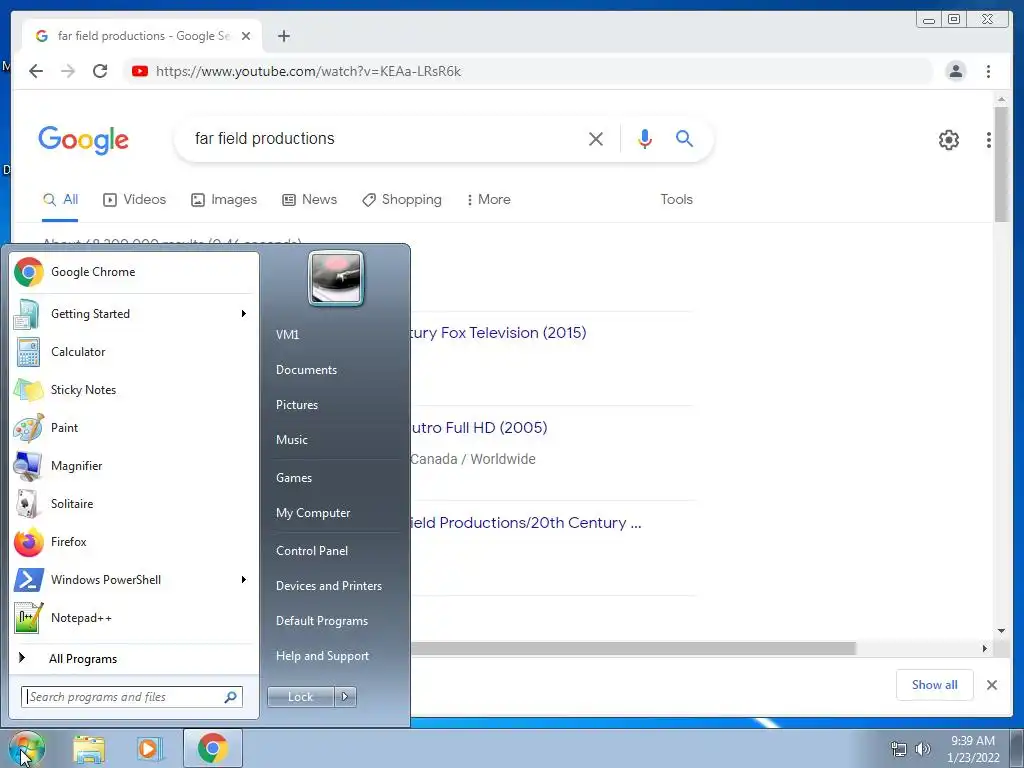Screen dimensions: 1024x768
Task: Click the user account picture in Start menu
Action: (336, 278)
